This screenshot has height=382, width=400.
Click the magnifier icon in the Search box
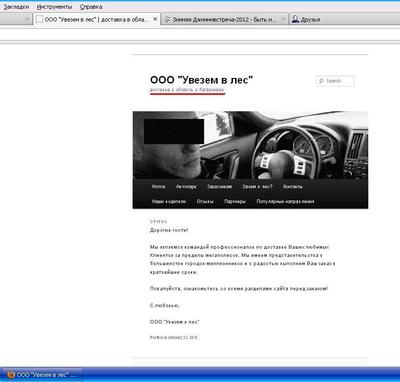(321, 81)
